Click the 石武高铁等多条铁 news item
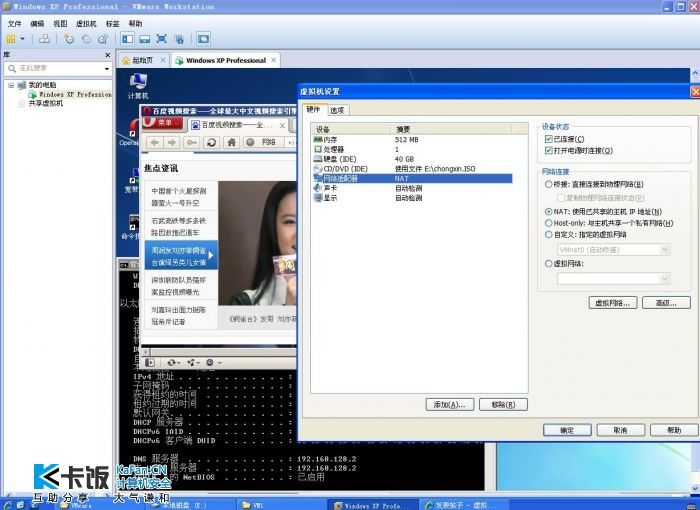The height and width of the screenshot is (510, 700). tap(179, 226)
